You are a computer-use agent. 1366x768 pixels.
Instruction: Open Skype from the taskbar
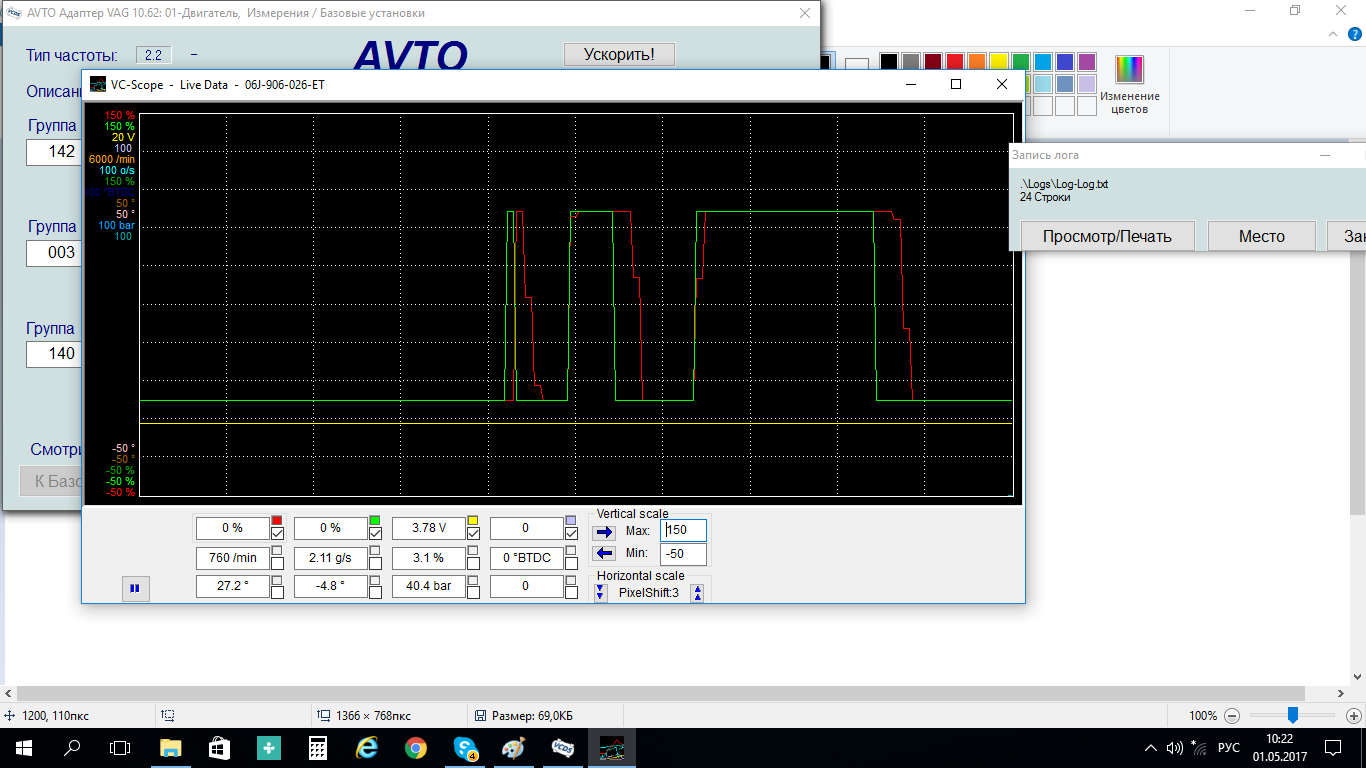[465, 747]
